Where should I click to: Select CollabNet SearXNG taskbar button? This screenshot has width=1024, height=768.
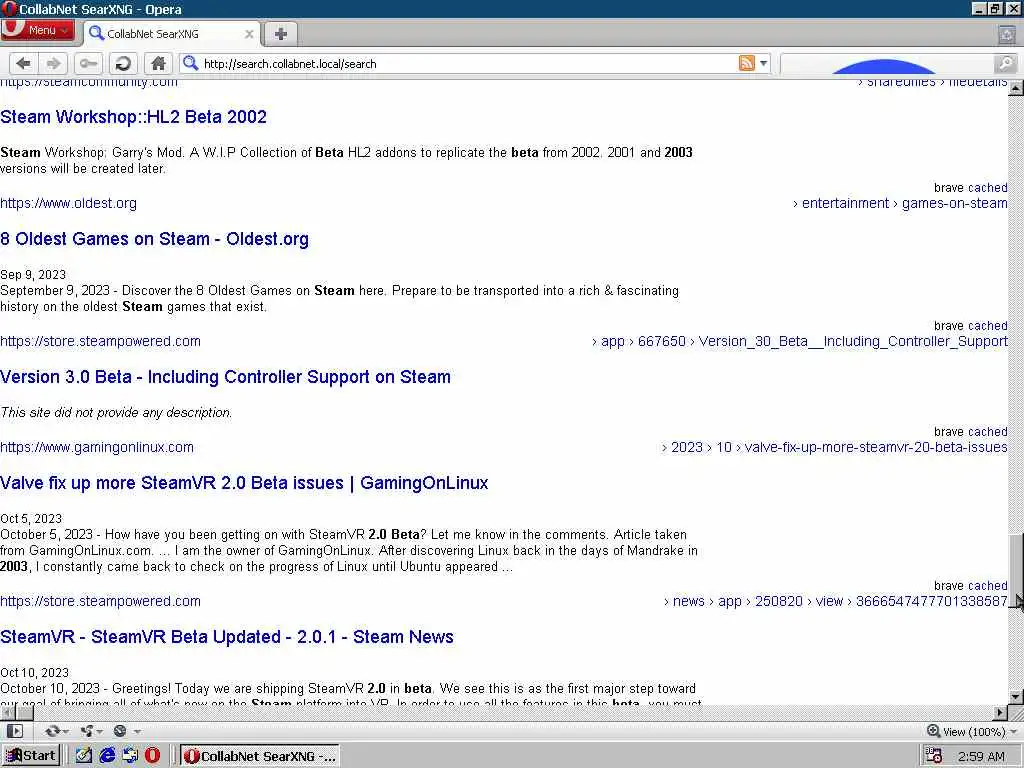tap(260, 756)
